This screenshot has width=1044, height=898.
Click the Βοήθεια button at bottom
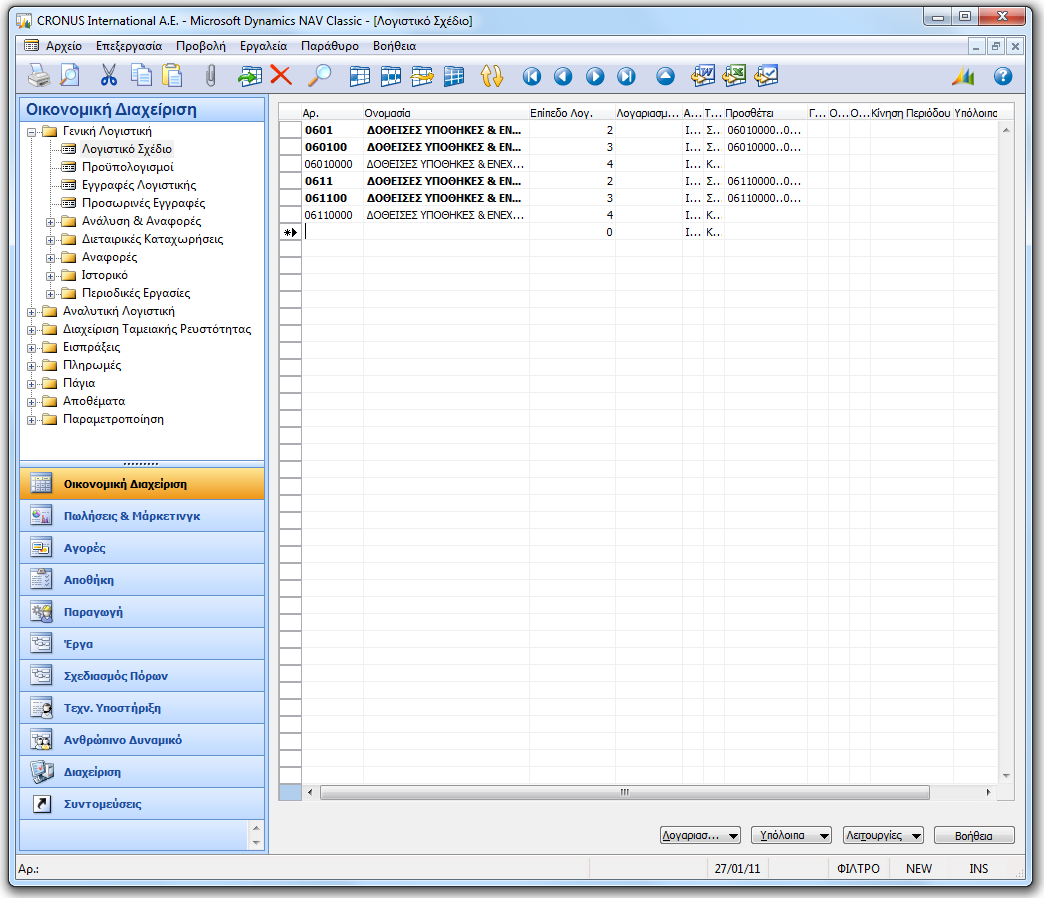pyautogui.click(x=974, y=835)
